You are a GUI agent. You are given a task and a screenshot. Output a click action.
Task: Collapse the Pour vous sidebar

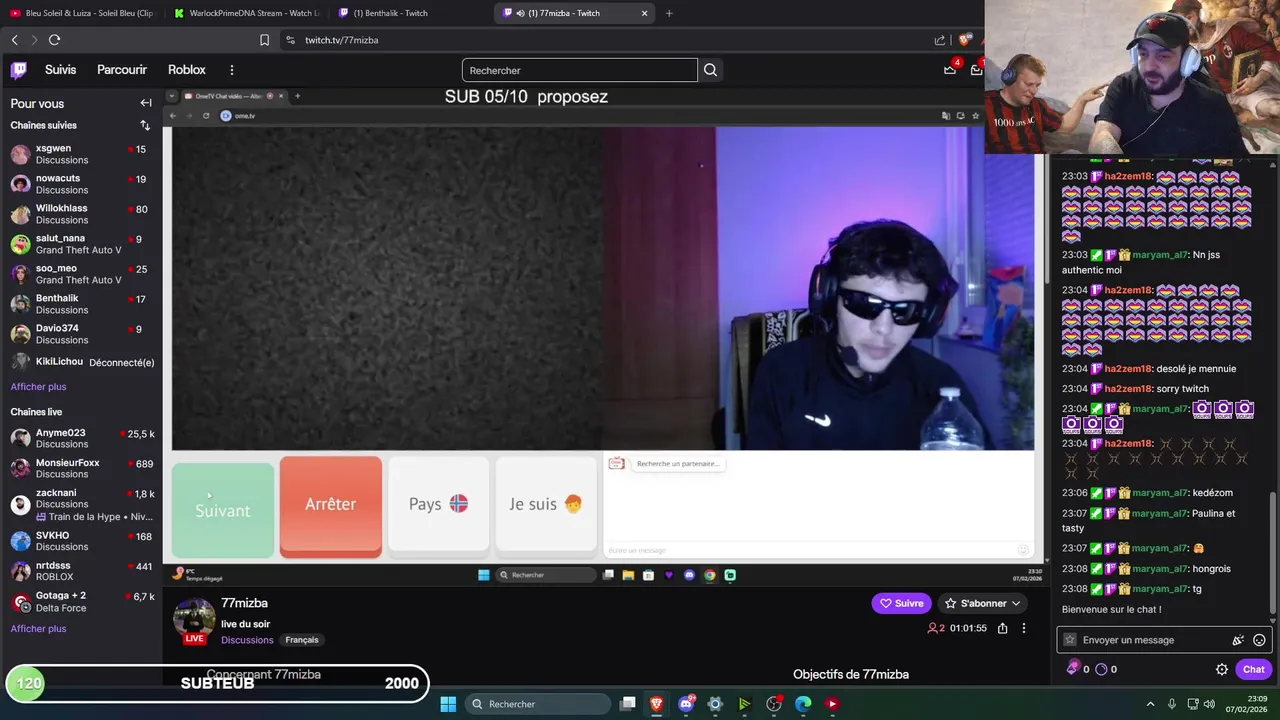click(146, 103)
